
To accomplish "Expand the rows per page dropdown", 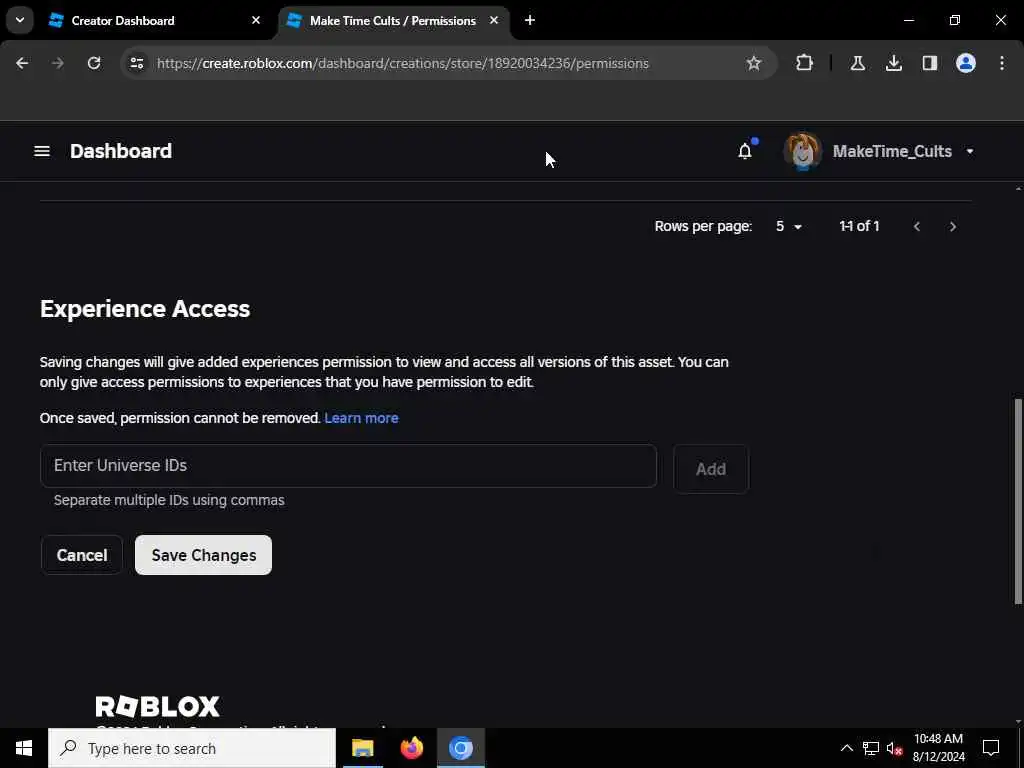I will 788,227.
